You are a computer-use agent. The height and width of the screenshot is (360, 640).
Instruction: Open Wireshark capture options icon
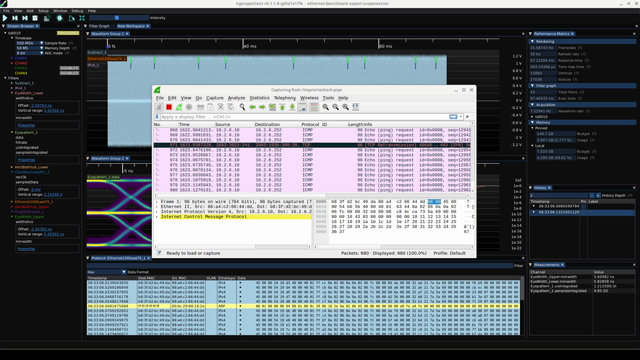(189, 107)
